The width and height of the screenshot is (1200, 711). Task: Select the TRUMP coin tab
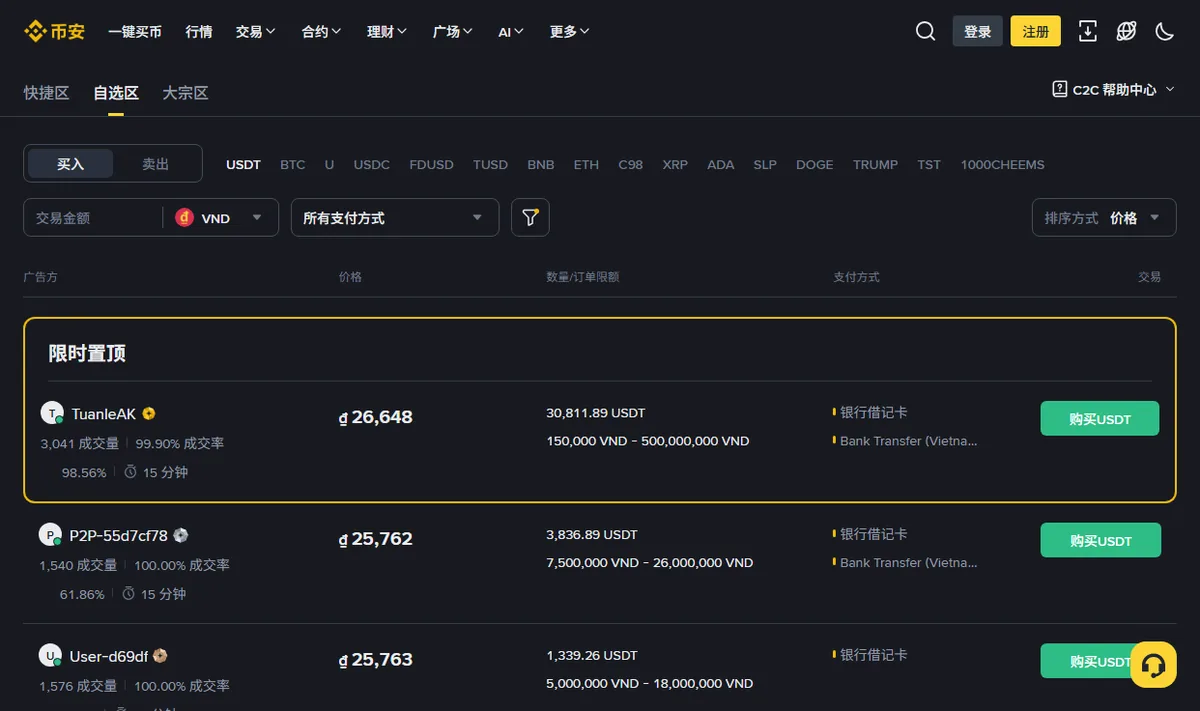click(x=876, y=164)
